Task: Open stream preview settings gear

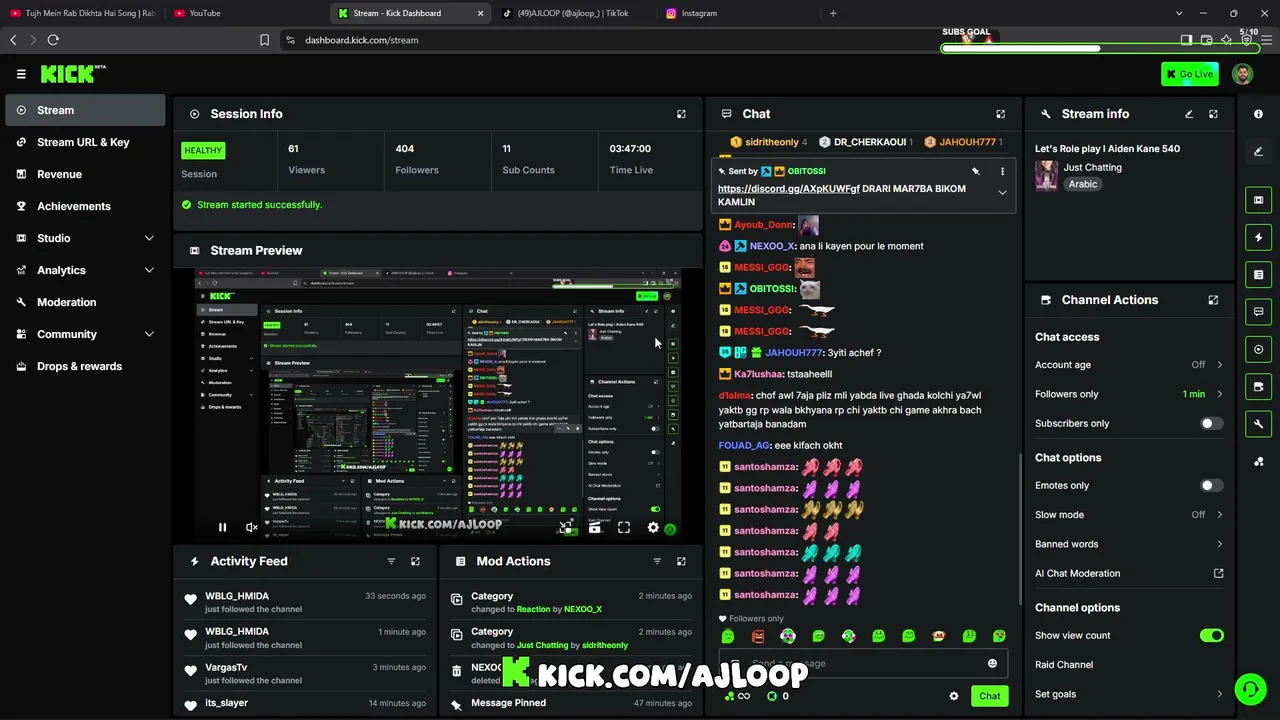Action: click(x=653, y=527)
